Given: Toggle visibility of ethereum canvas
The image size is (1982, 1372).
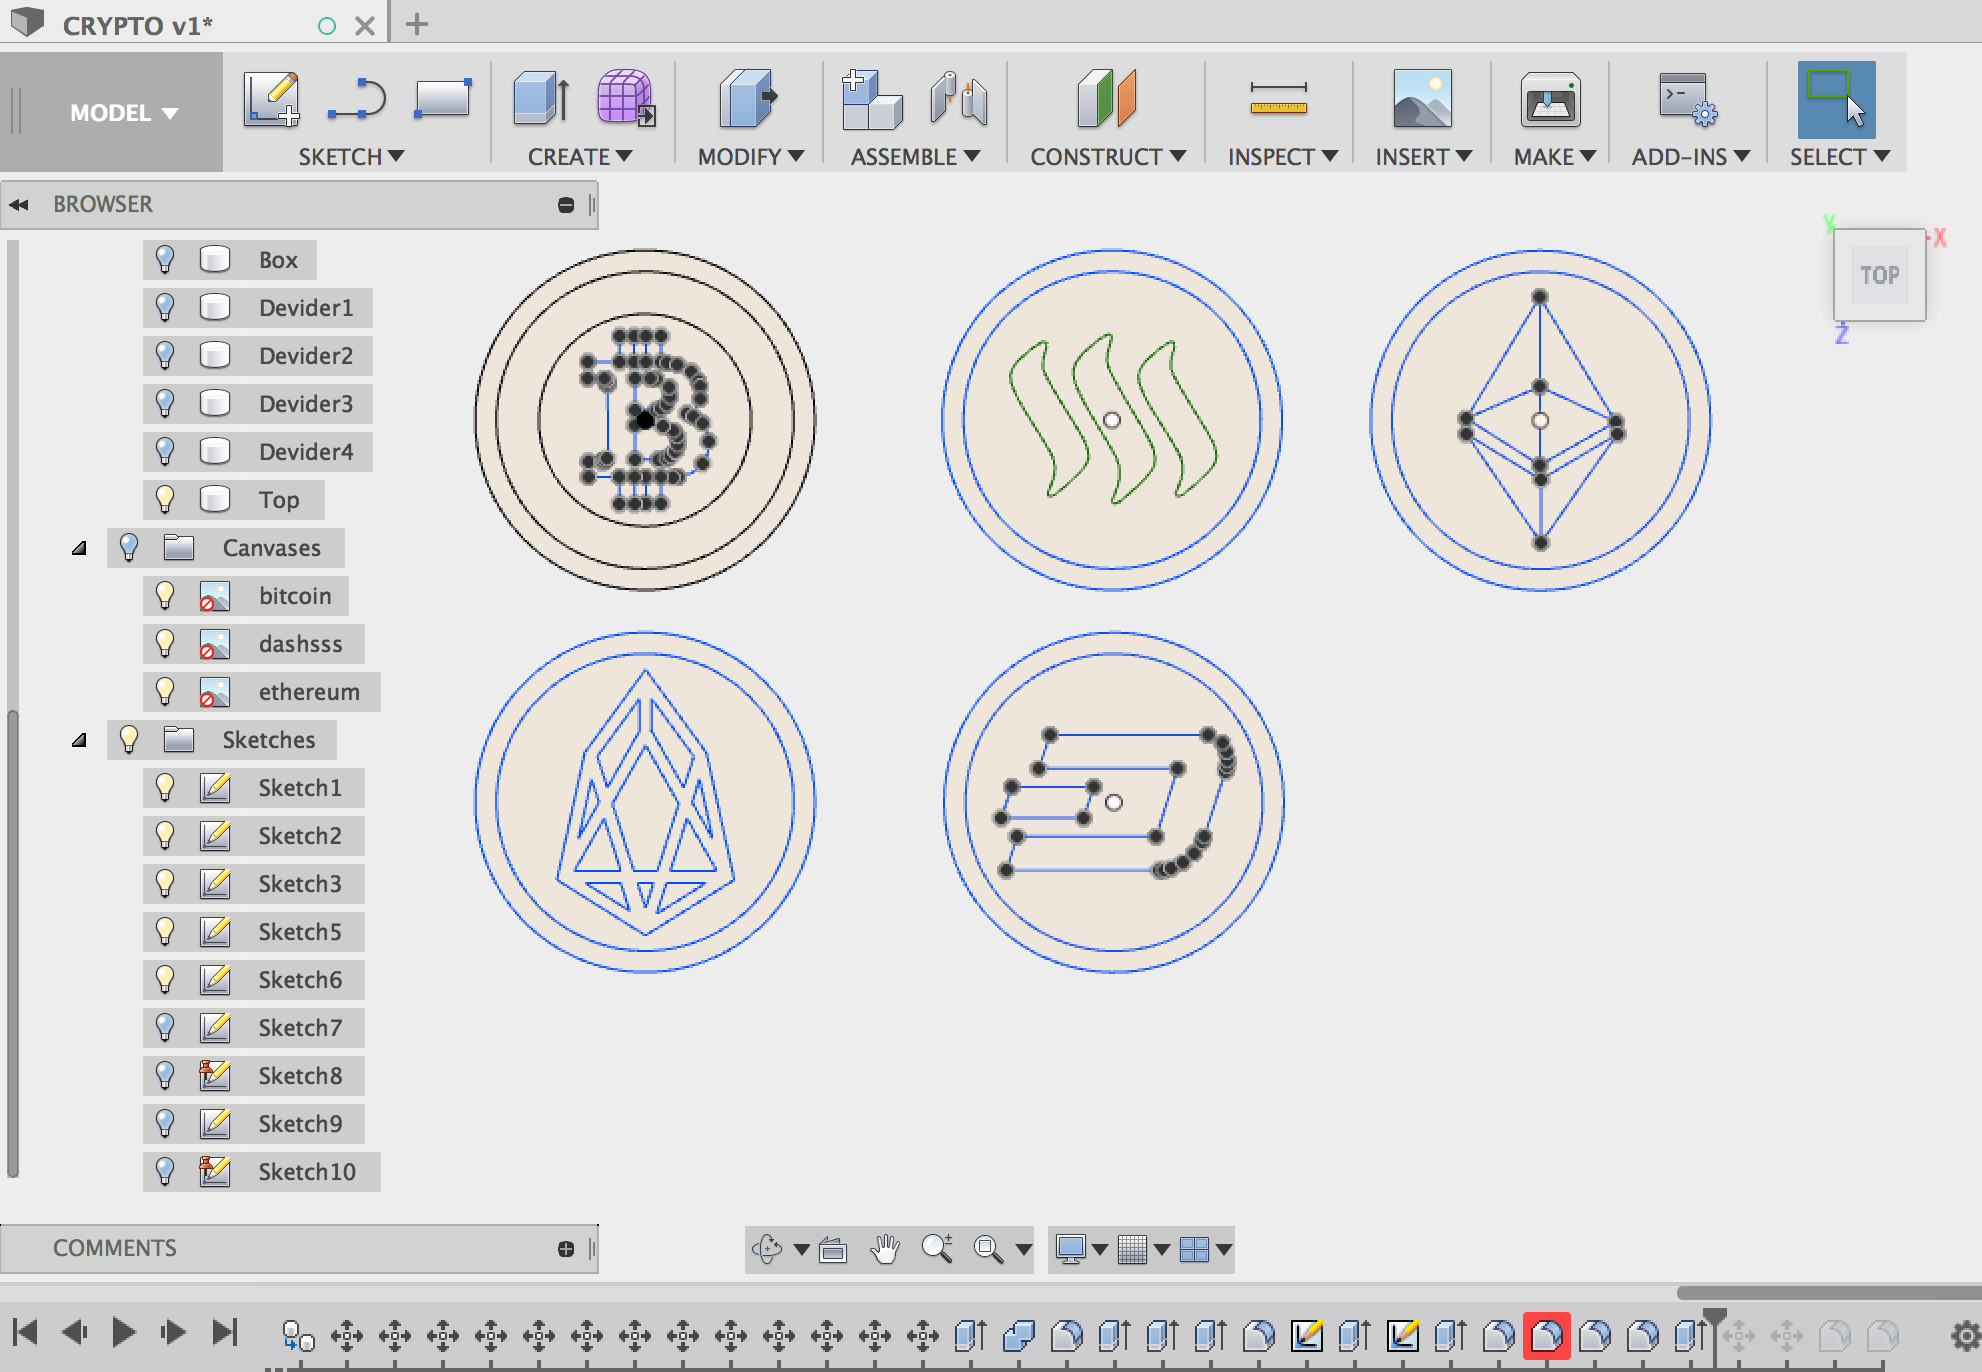Looking at the screenshot, I should click(165, 691).
